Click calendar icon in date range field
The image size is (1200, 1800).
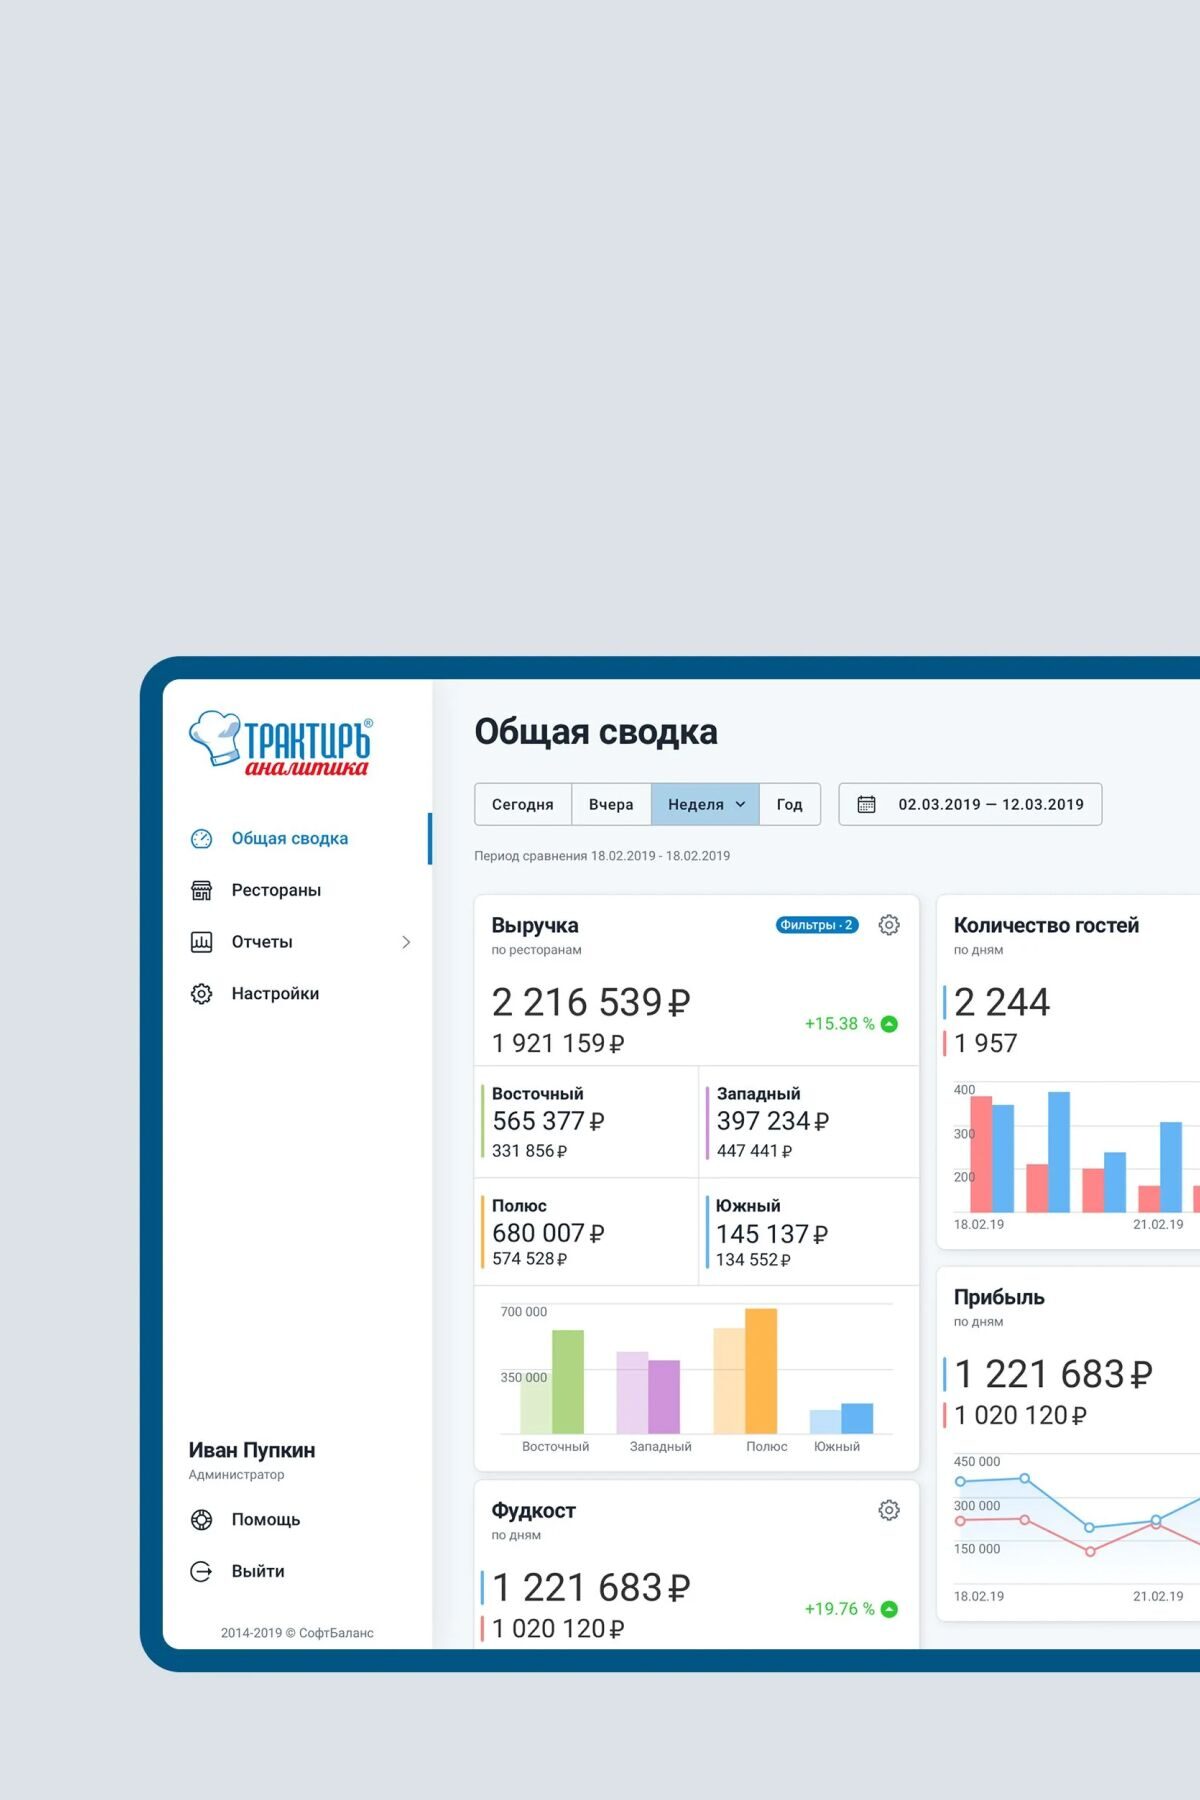(866, 805)
